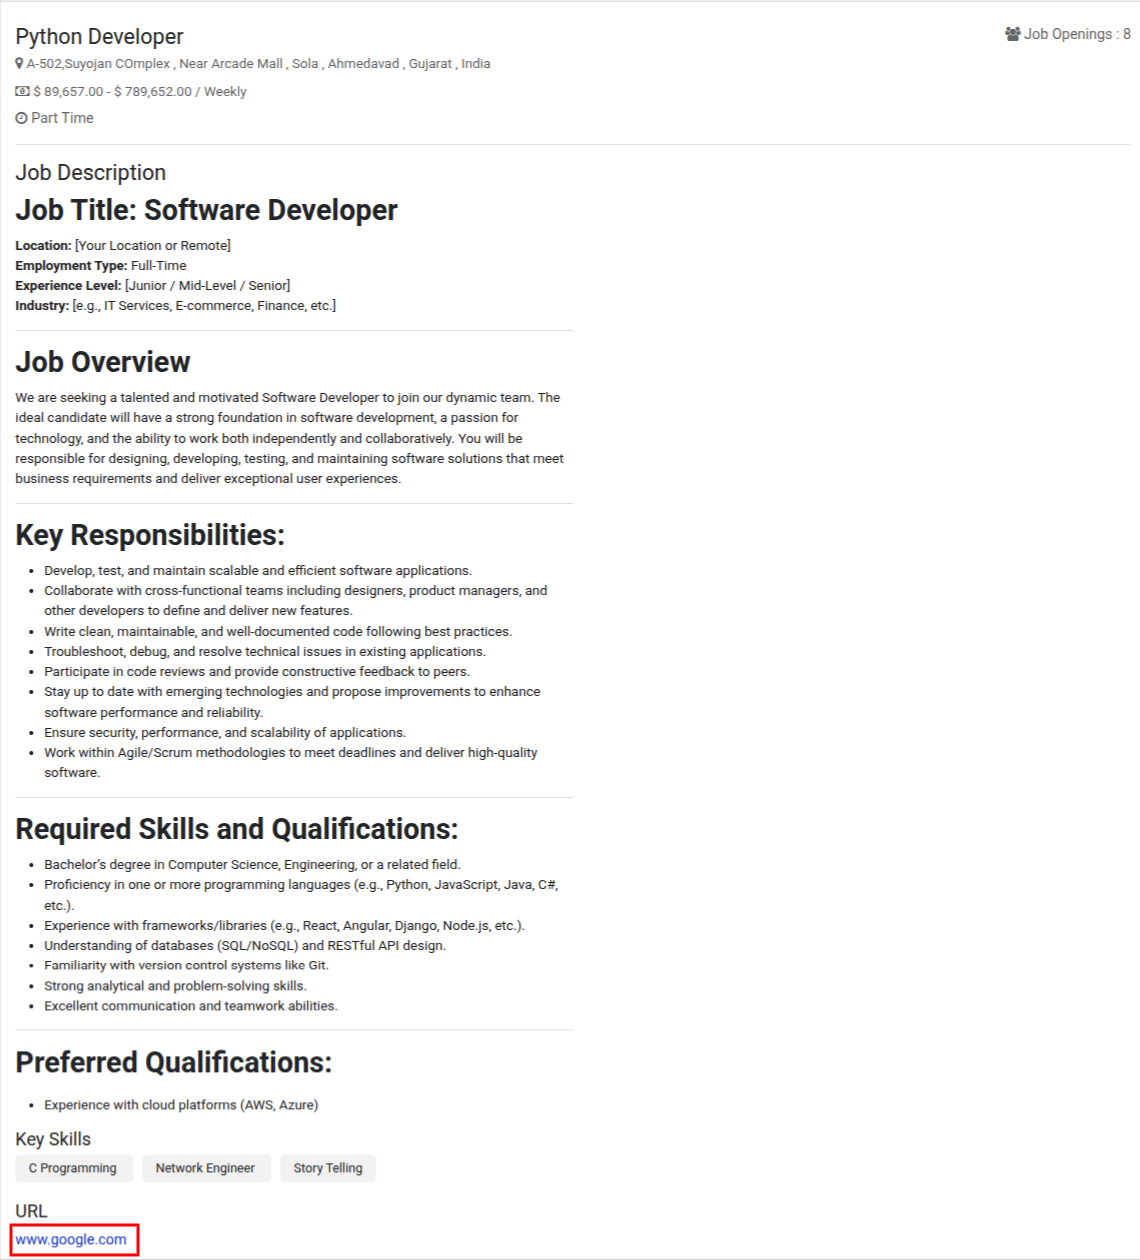1140x1260 pixels.
Task: Click the Job Openings : 8 label
Action: (1077, 34)
